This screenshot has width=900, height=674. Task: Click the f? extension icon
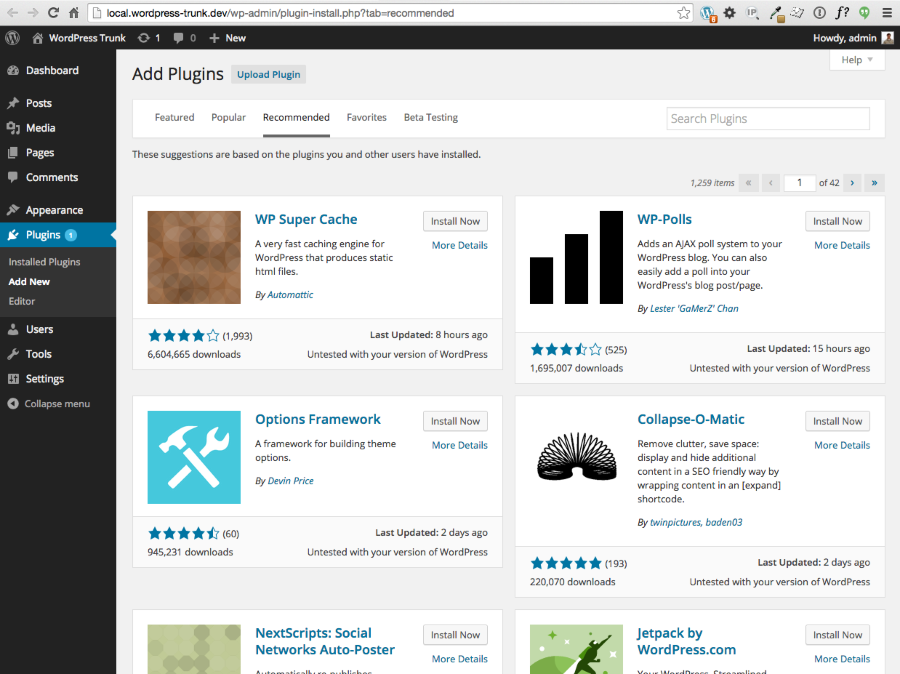(841, 13)
